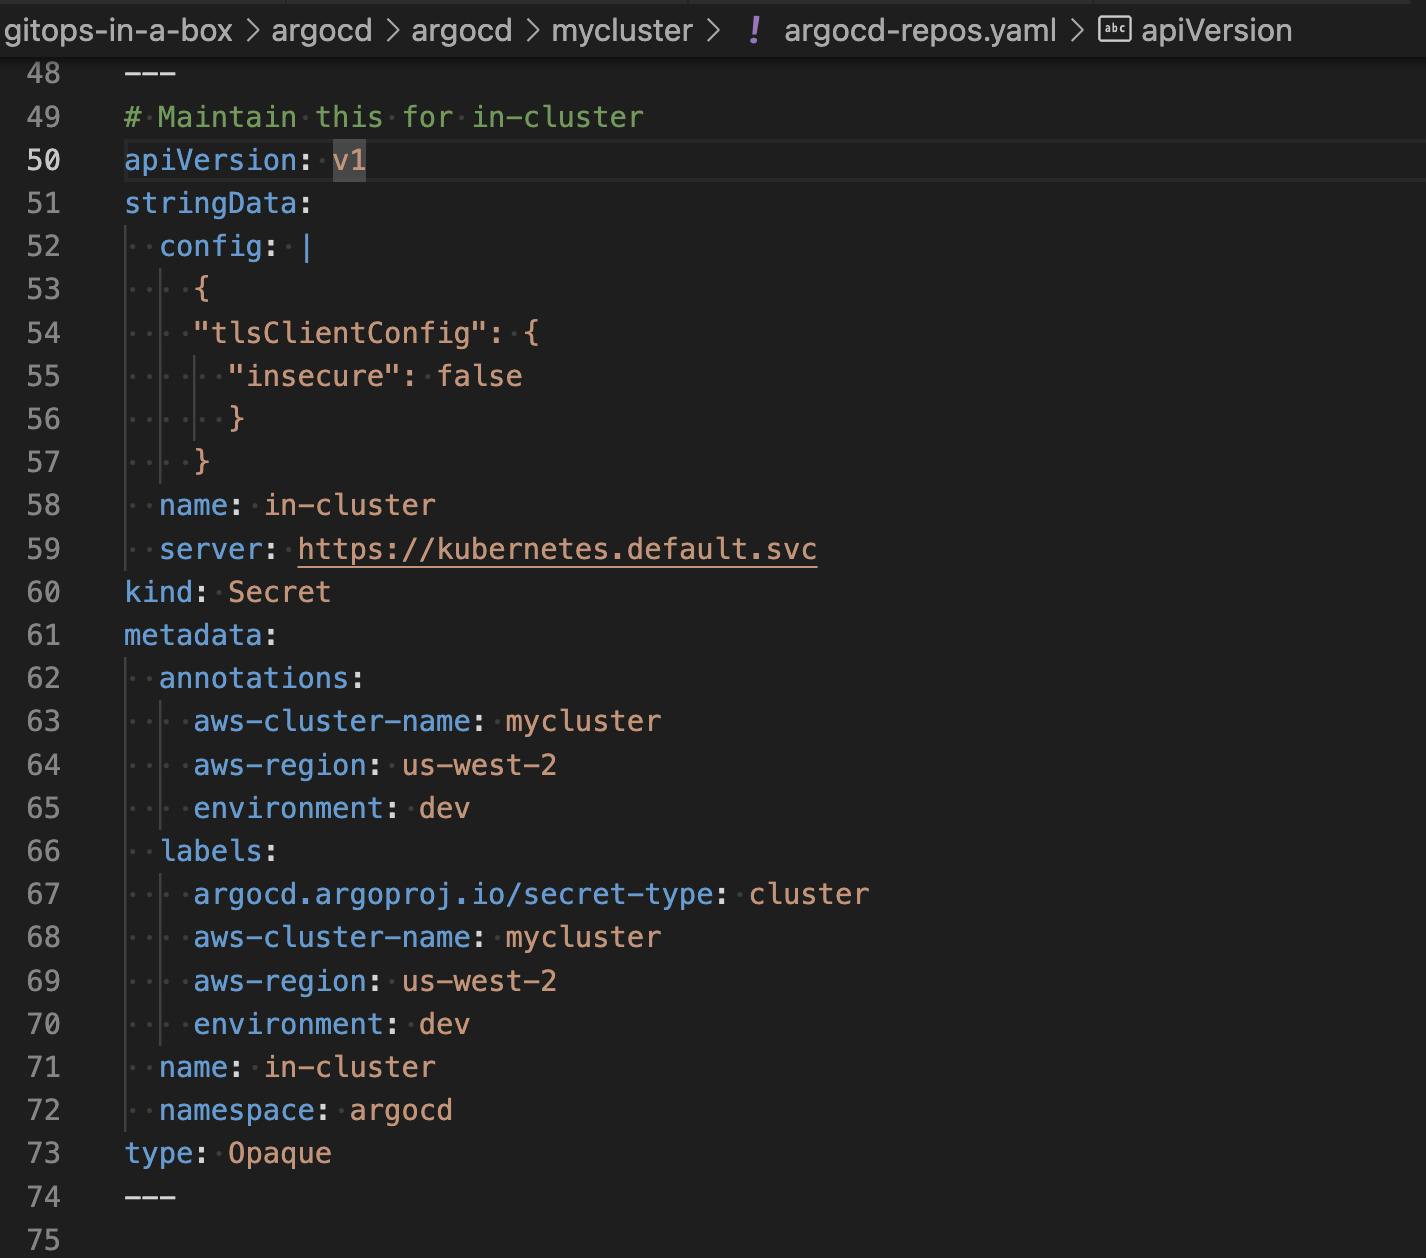Click the labels key on line 66
Viewport: 1426px width, 1258px height.
[x=210, y=851]
